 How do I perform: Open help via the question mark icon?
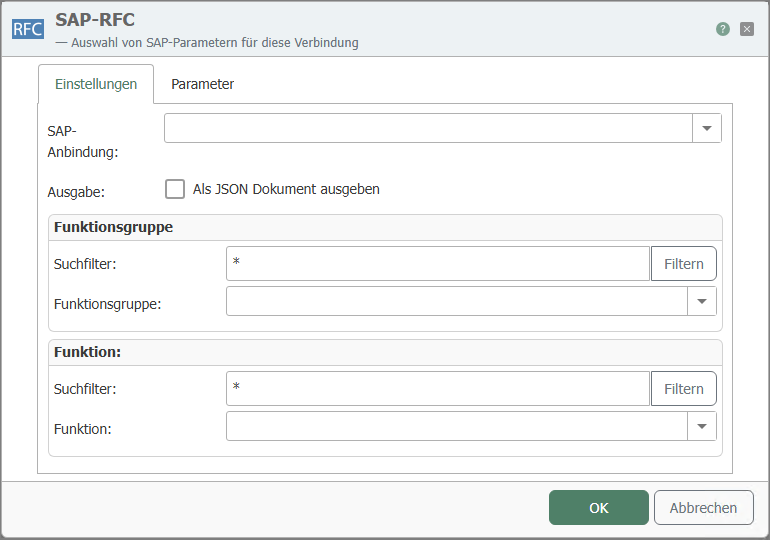(x=723, y=29)
